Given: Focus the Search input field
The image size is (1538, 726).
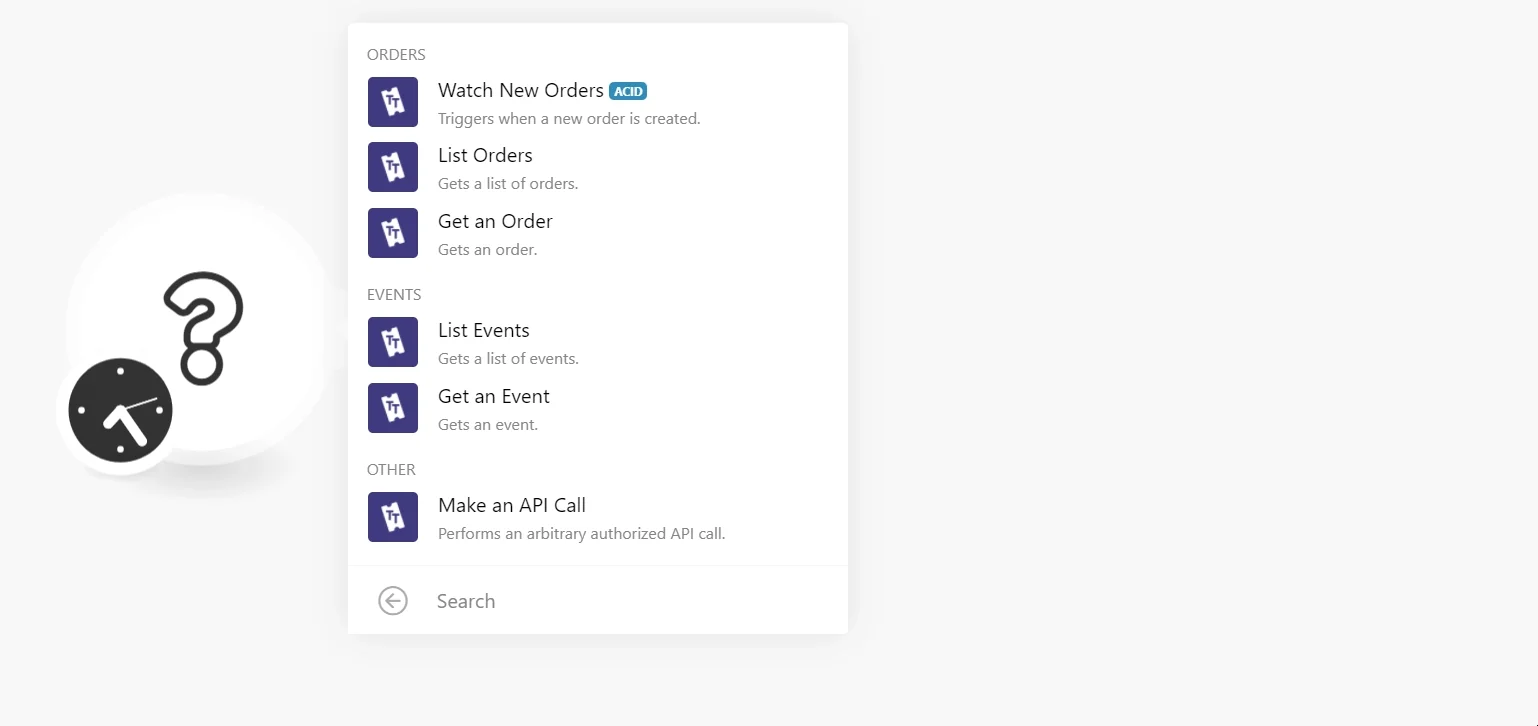Looking at the screenshot, I should pos(630,601).
